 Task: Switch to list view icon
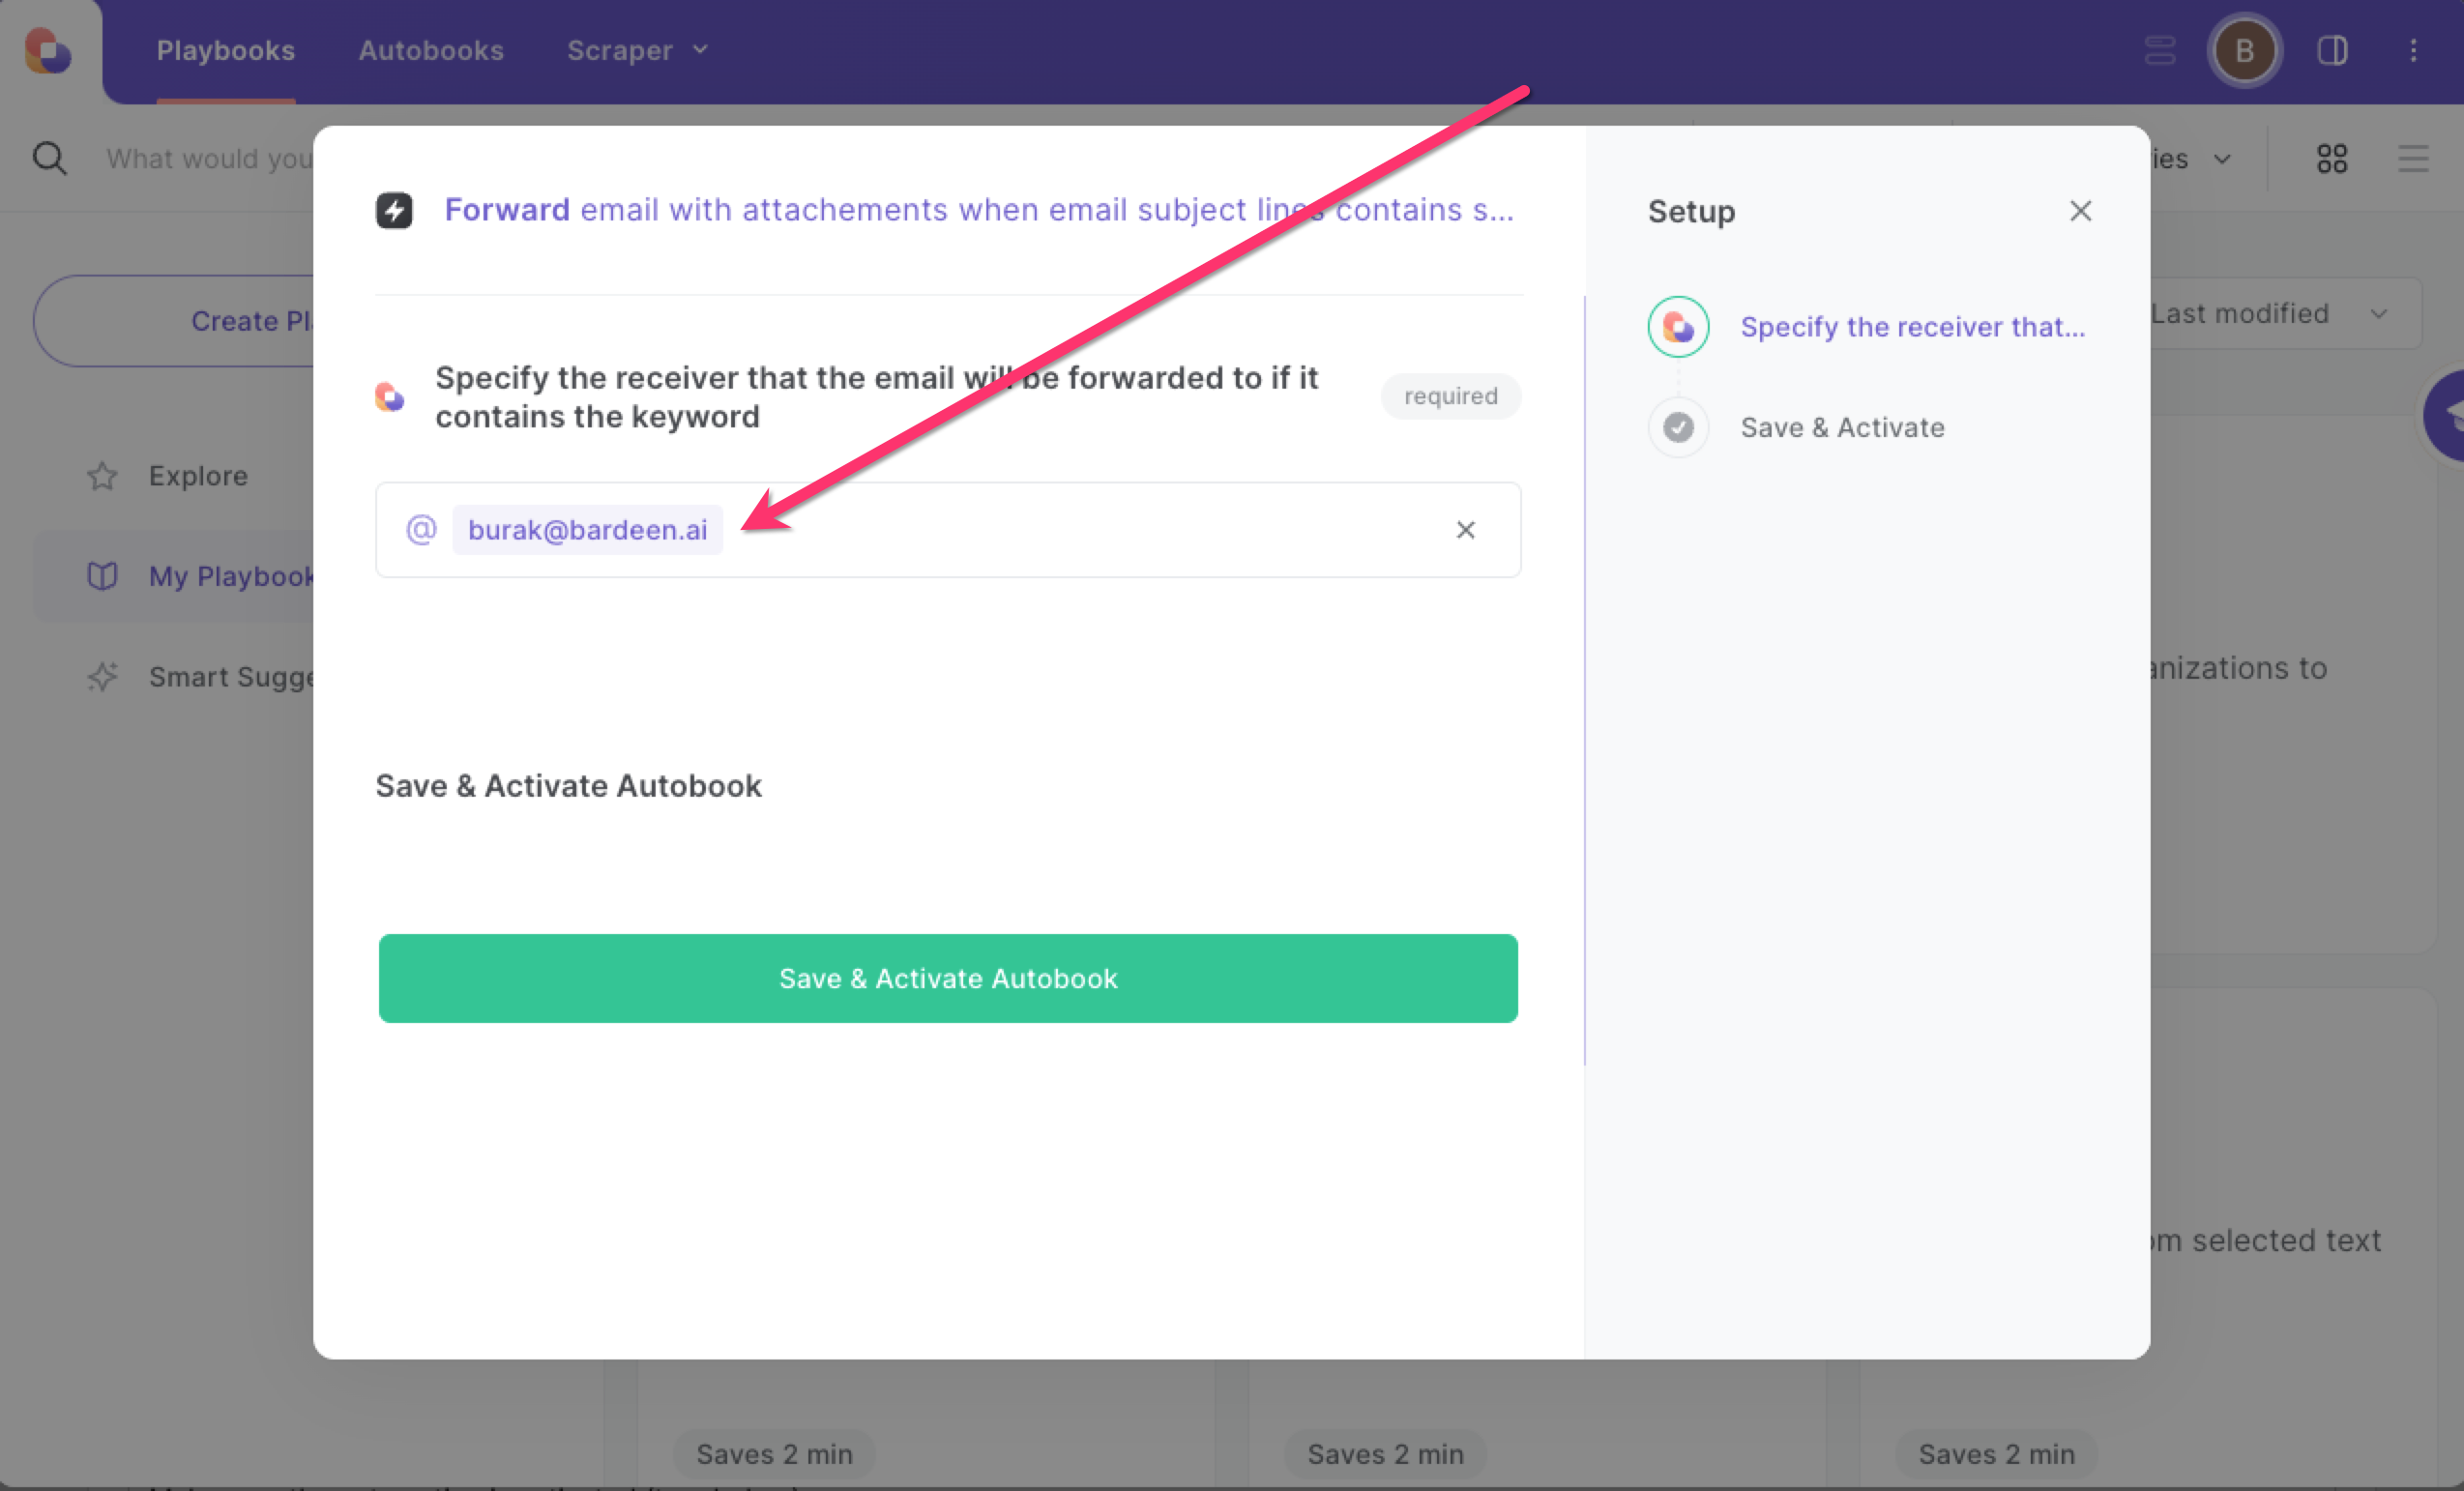click(x=2414, y=158)
